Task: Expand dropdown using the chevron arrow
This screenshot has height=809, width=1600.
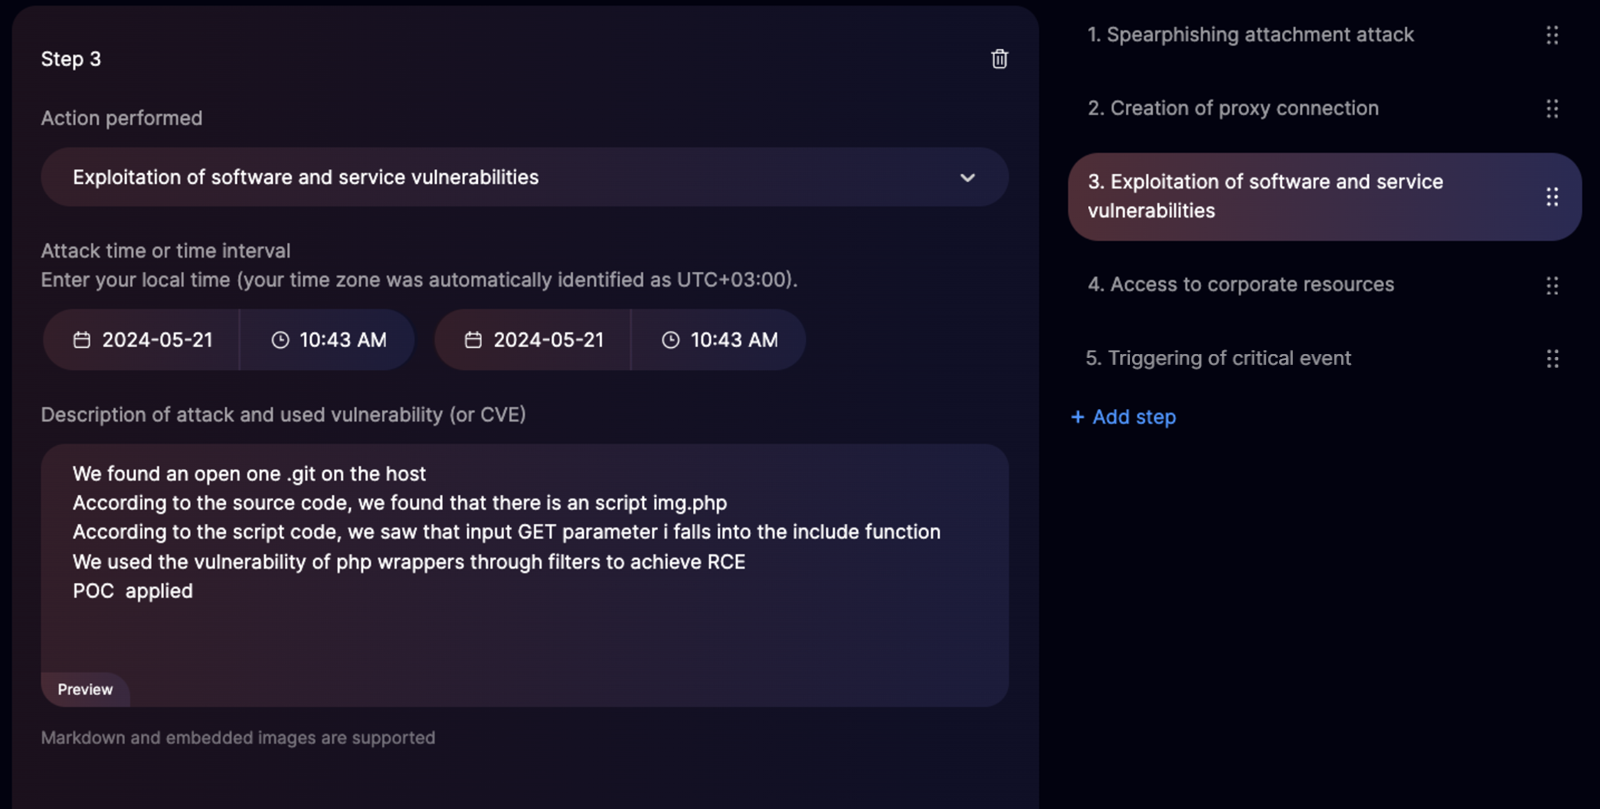Action: pyautogui.click(x=967, y=178)
